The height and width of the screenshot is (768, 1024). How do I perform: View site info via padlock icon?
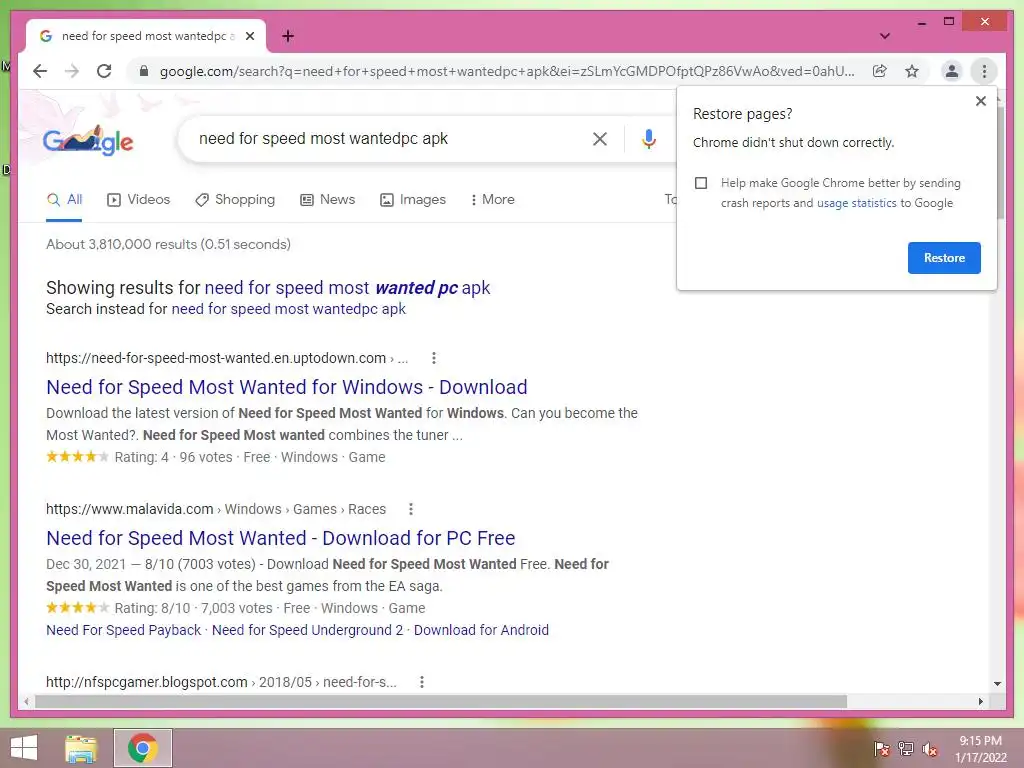[144, 71]
